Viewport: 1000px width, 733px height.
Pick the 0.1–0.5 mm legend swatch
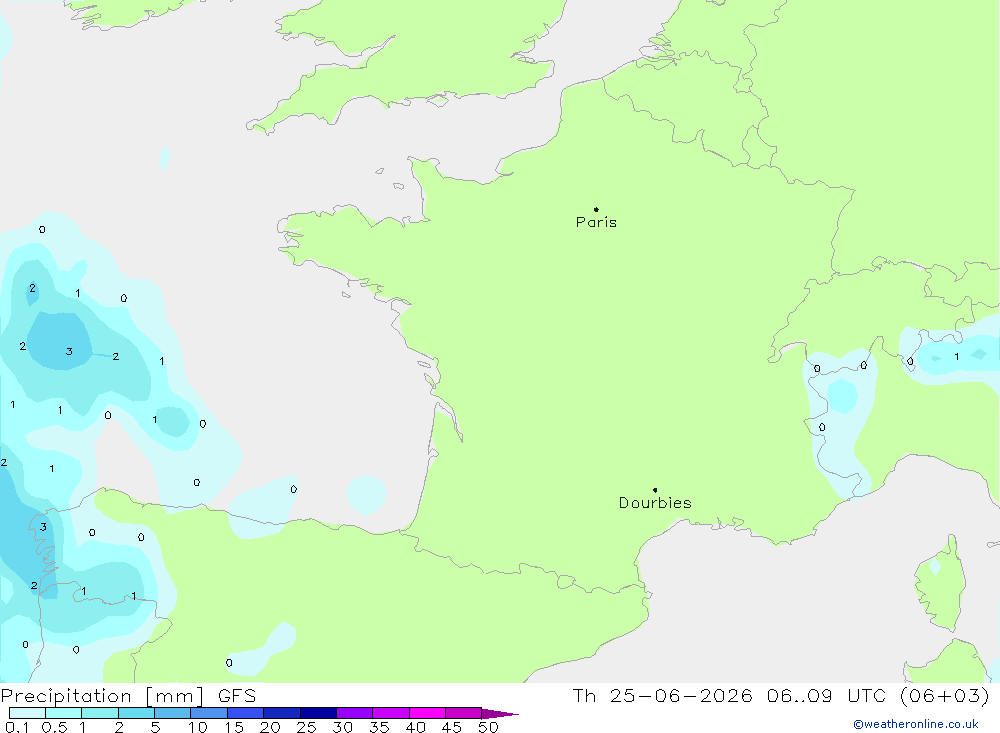point(27,713)
